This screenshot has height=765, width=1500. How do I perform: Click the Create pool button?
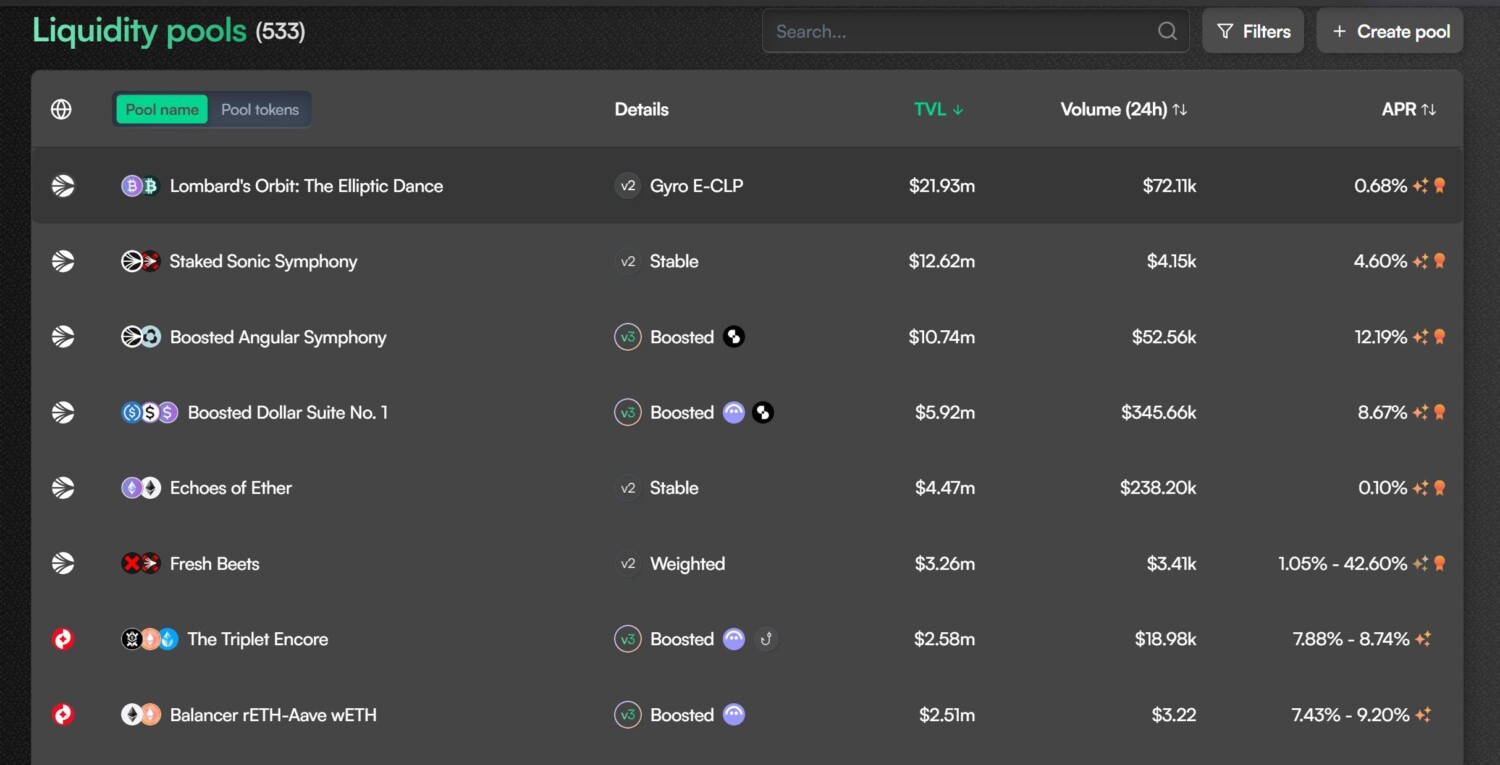pos(1390,31)
